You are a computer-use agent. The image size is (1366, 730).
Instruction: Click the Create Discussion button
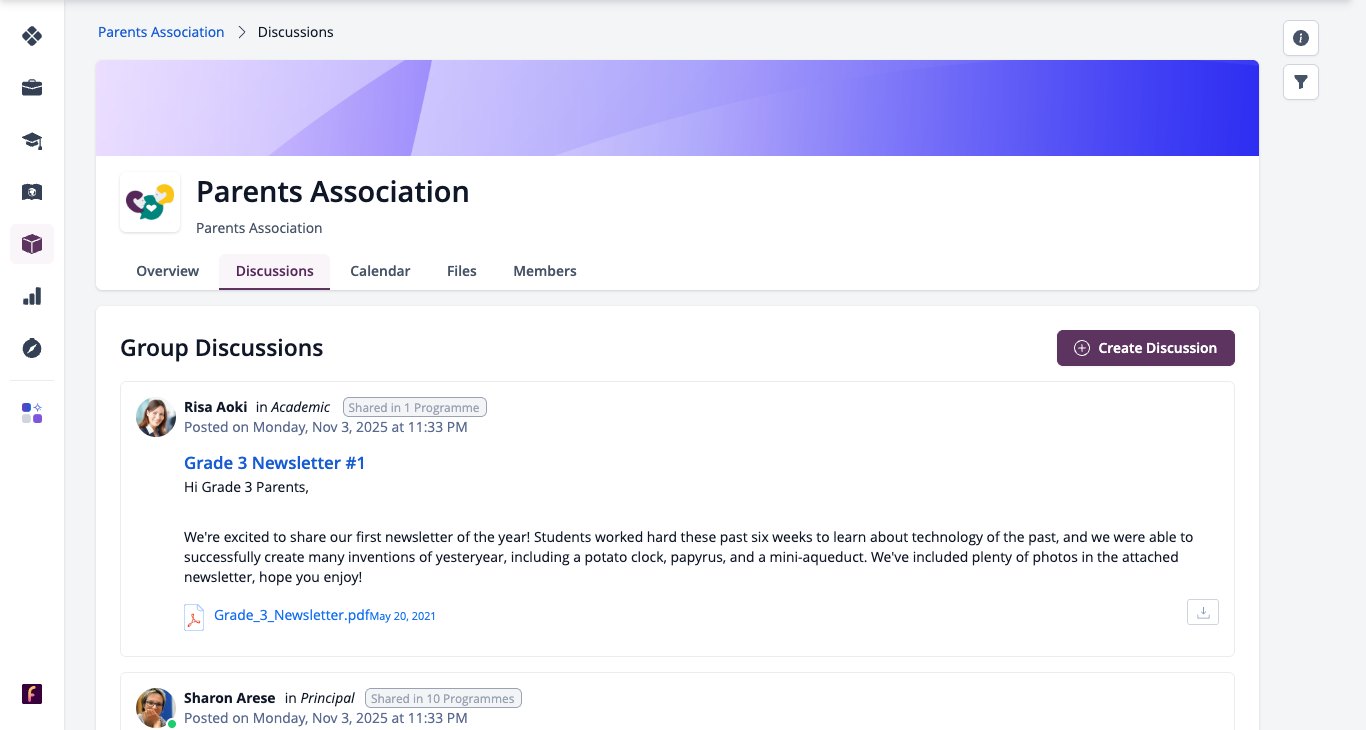[x=1146, y=348]
